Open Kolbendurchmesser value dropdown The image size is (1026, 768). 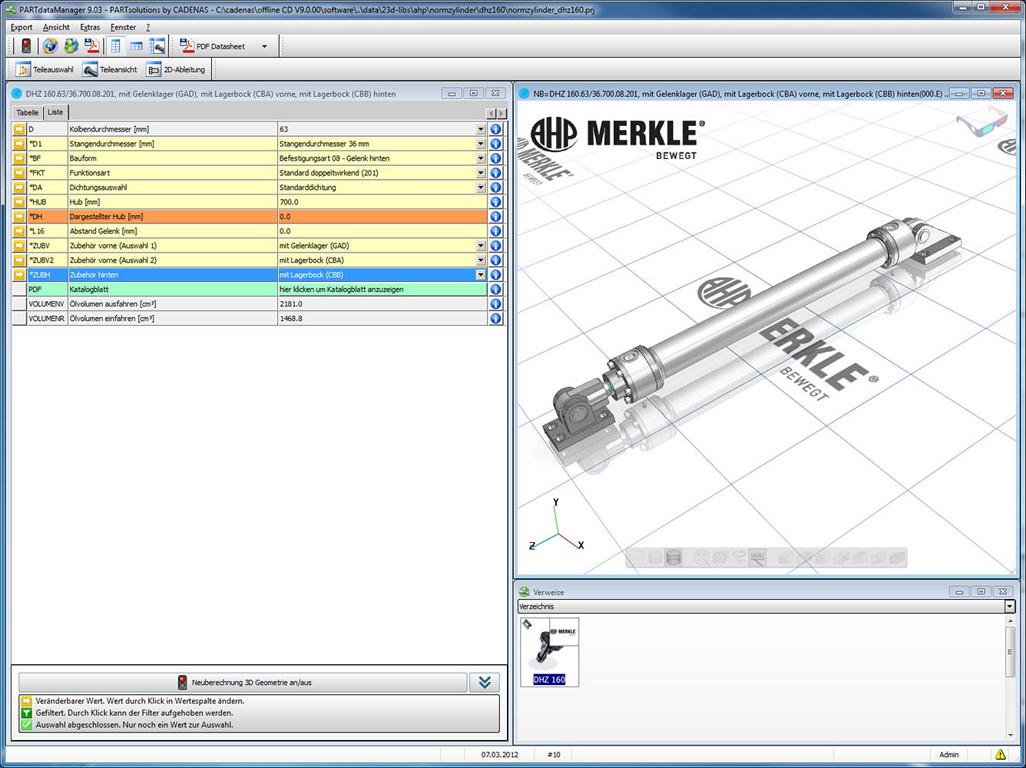481,130
